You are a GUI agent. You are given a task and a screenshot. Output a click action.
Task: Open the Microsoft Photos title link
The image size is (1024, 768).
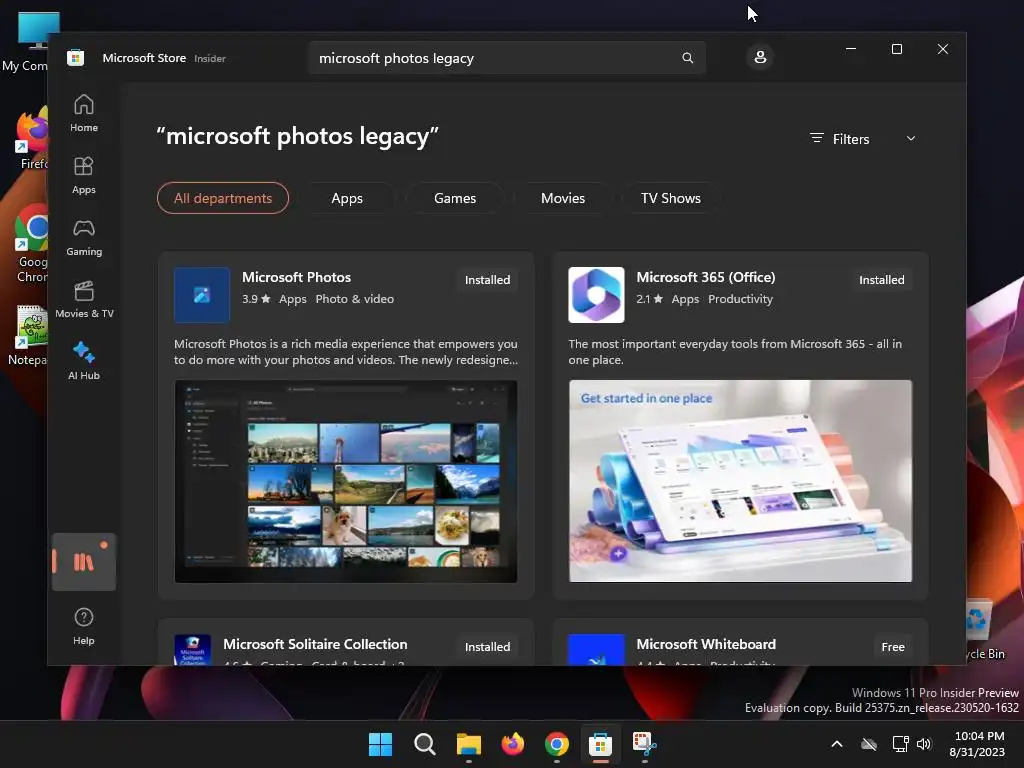point(296,277)
